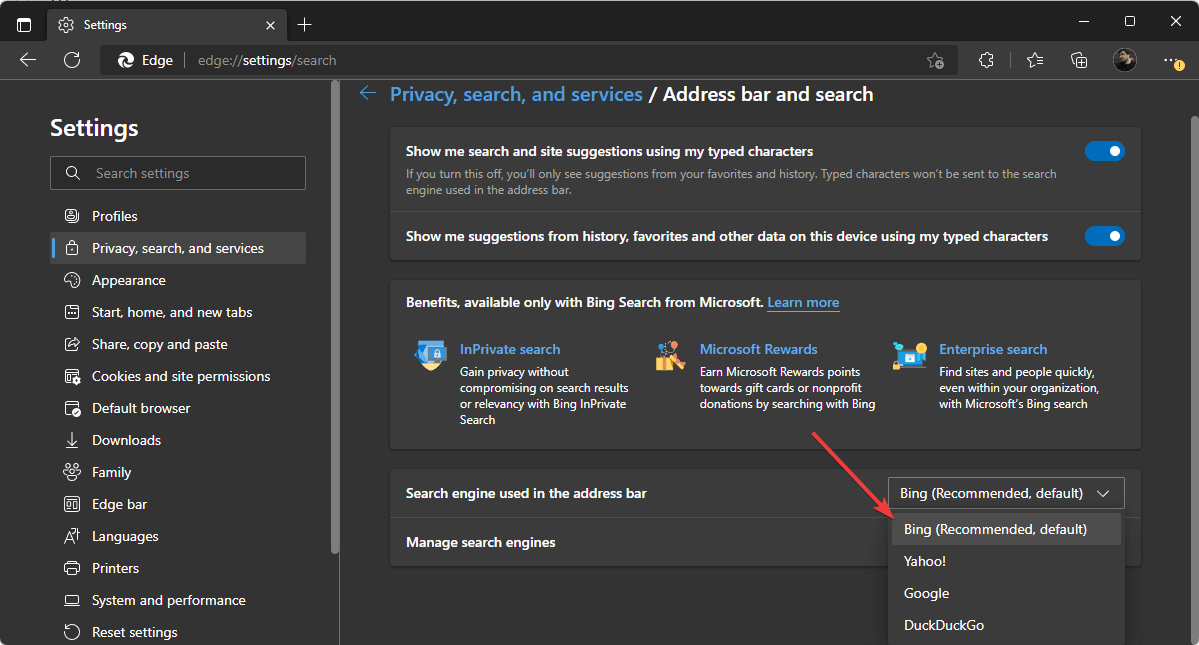
Task: Click the Share, copy and paste icon
Action: tap(72, 344)
